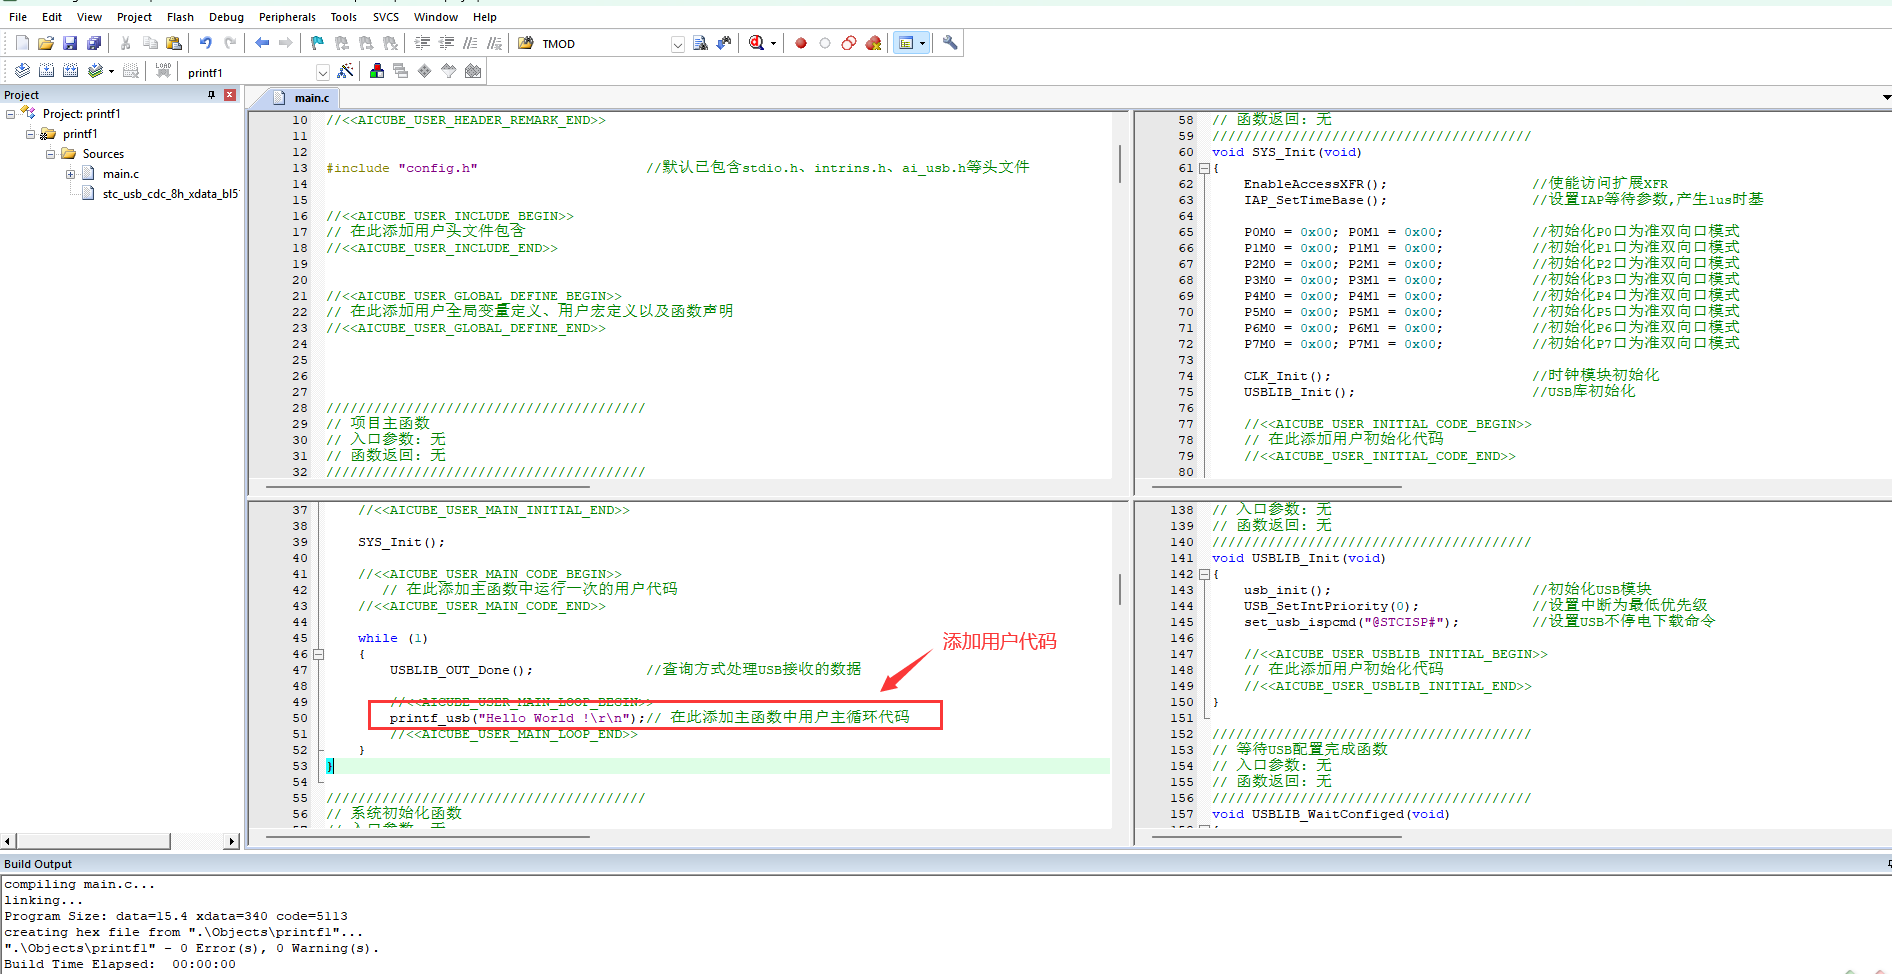Click Project panel scrollbar left arrow
This screenshot has width=1892, height=974.
[x=8, y=842]
